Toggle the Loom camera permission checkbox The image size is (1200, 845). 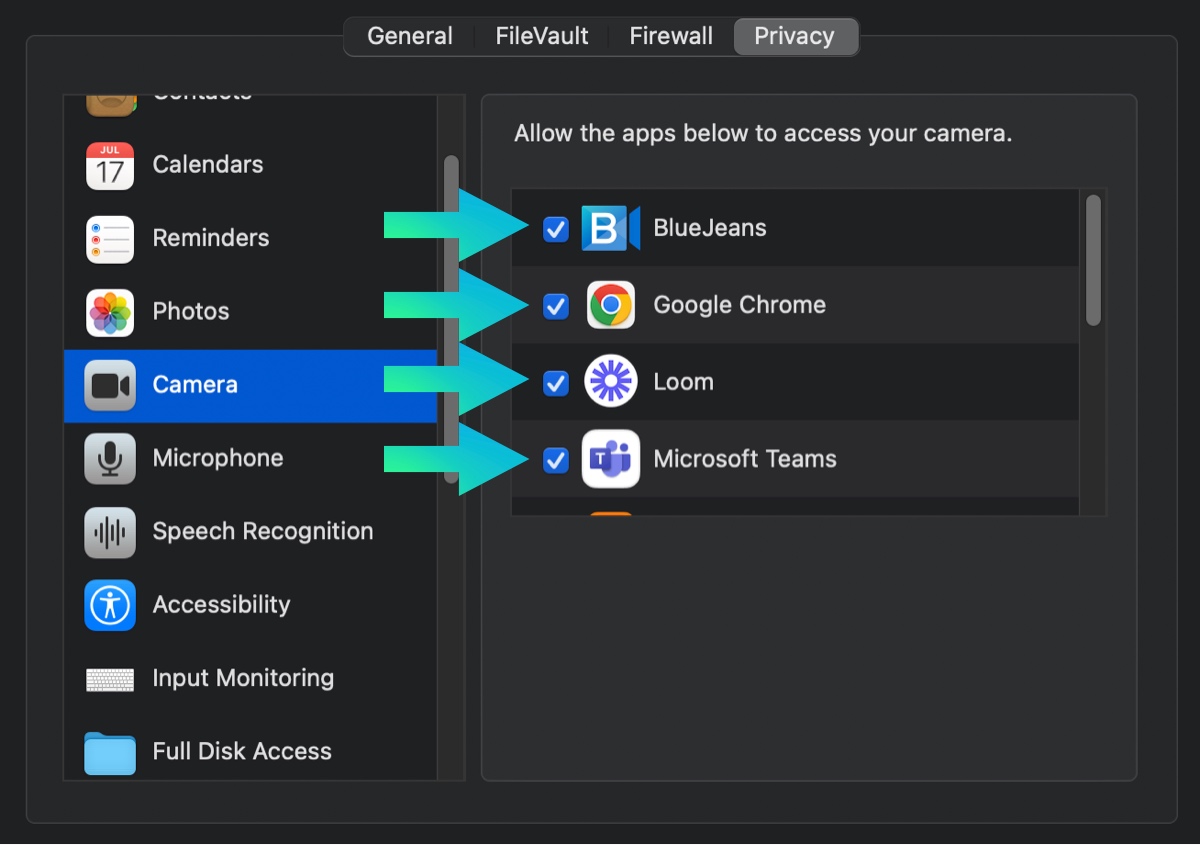[x=556, y=383]
